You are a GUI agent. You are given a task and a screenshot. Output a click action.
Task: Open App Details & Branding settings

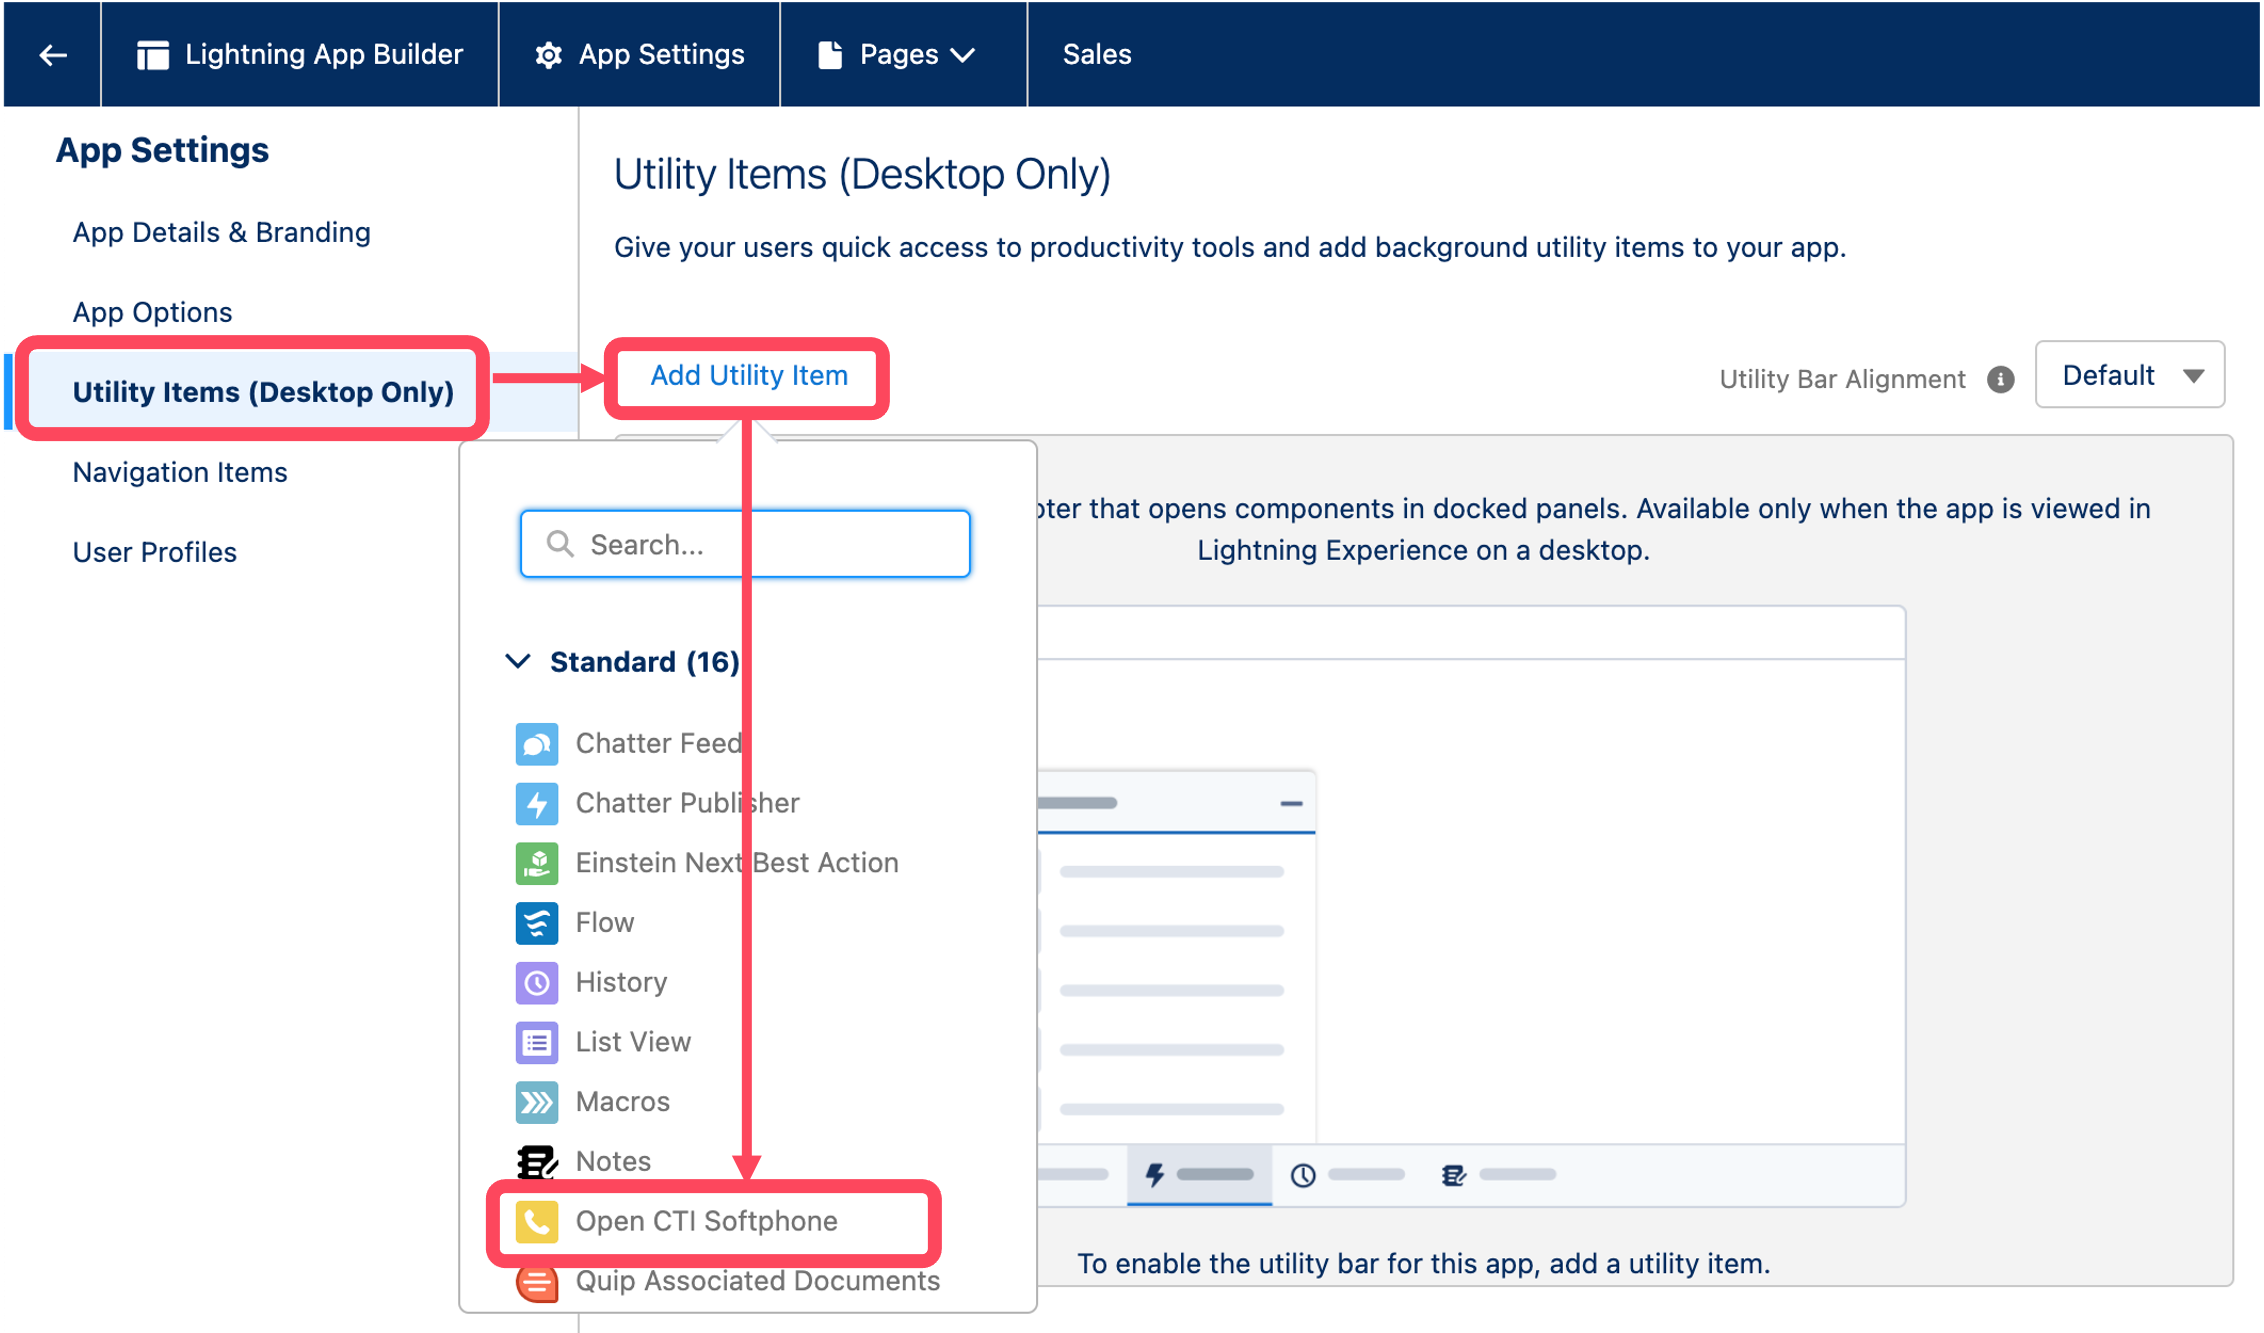click(221, 232)
